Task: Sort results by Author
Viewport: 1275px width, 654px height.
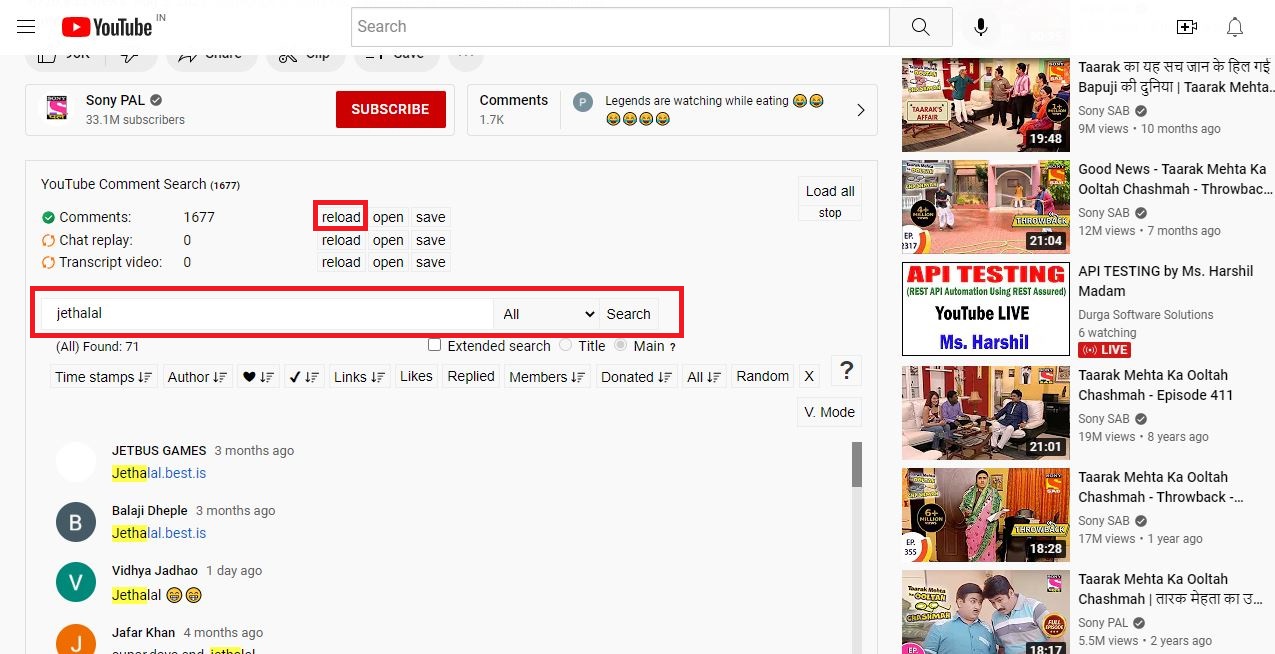Action: pyautogui.click(x=197, y=377)
